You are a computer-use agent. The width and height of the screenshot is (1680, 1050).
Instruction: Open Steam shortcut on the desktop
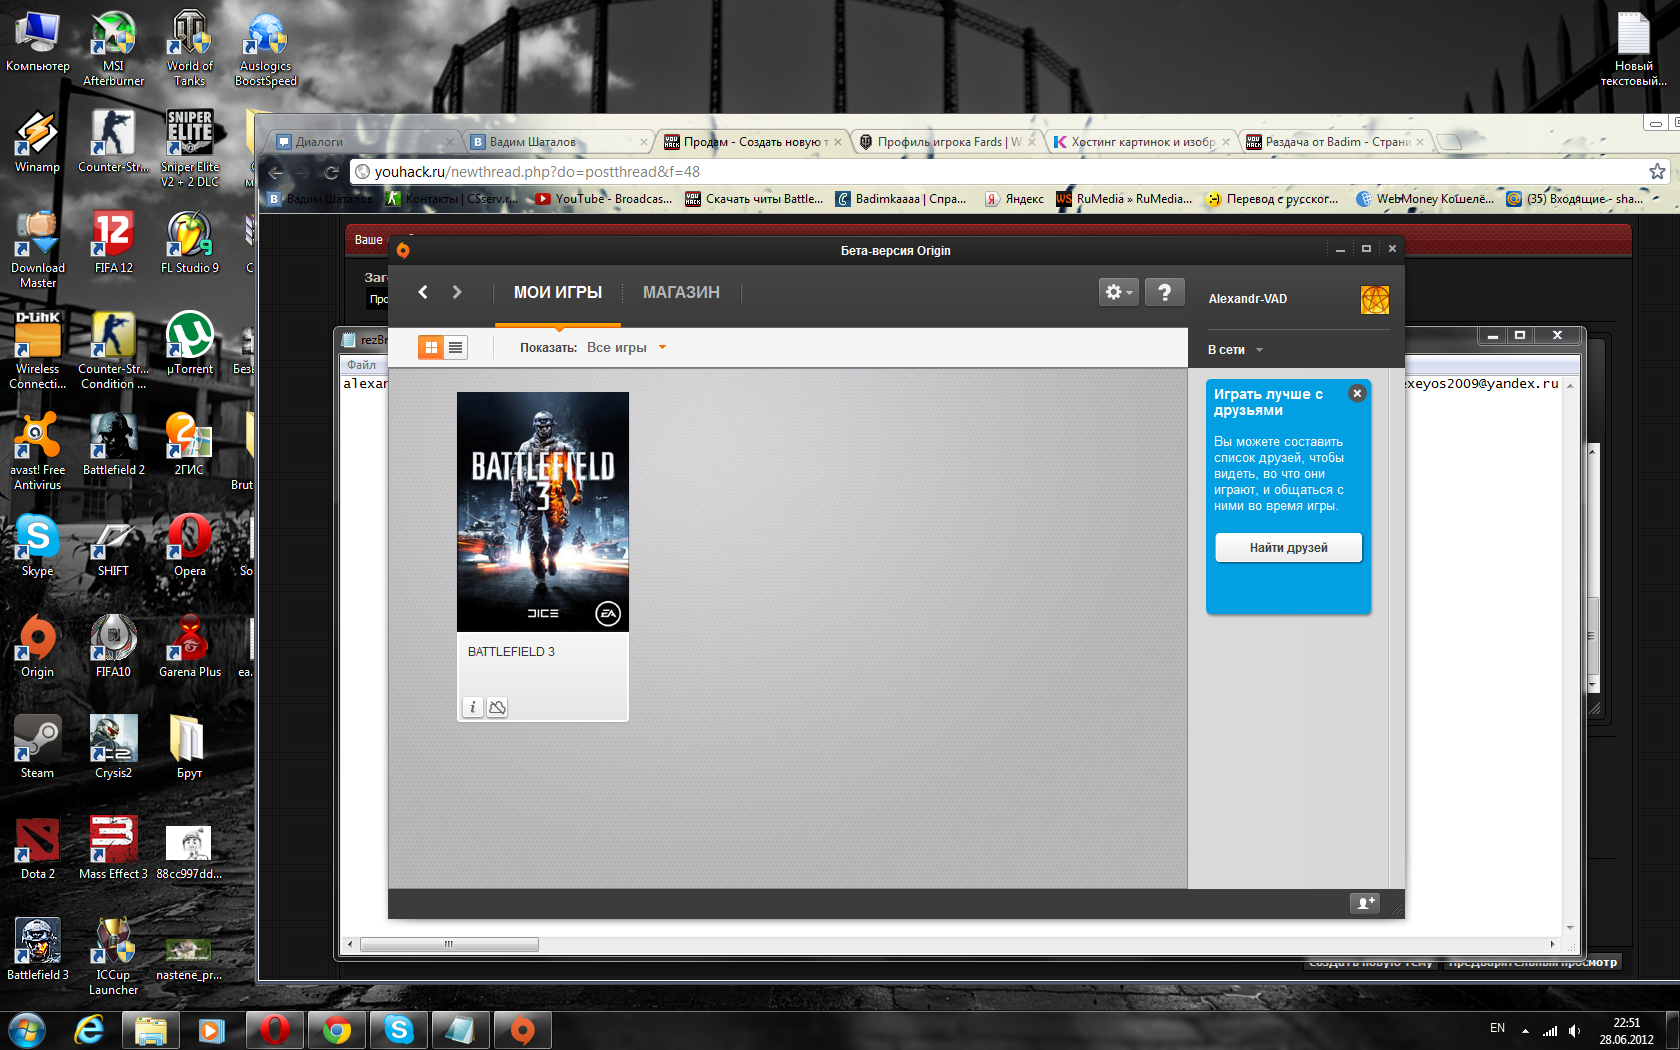pos(37,745)
